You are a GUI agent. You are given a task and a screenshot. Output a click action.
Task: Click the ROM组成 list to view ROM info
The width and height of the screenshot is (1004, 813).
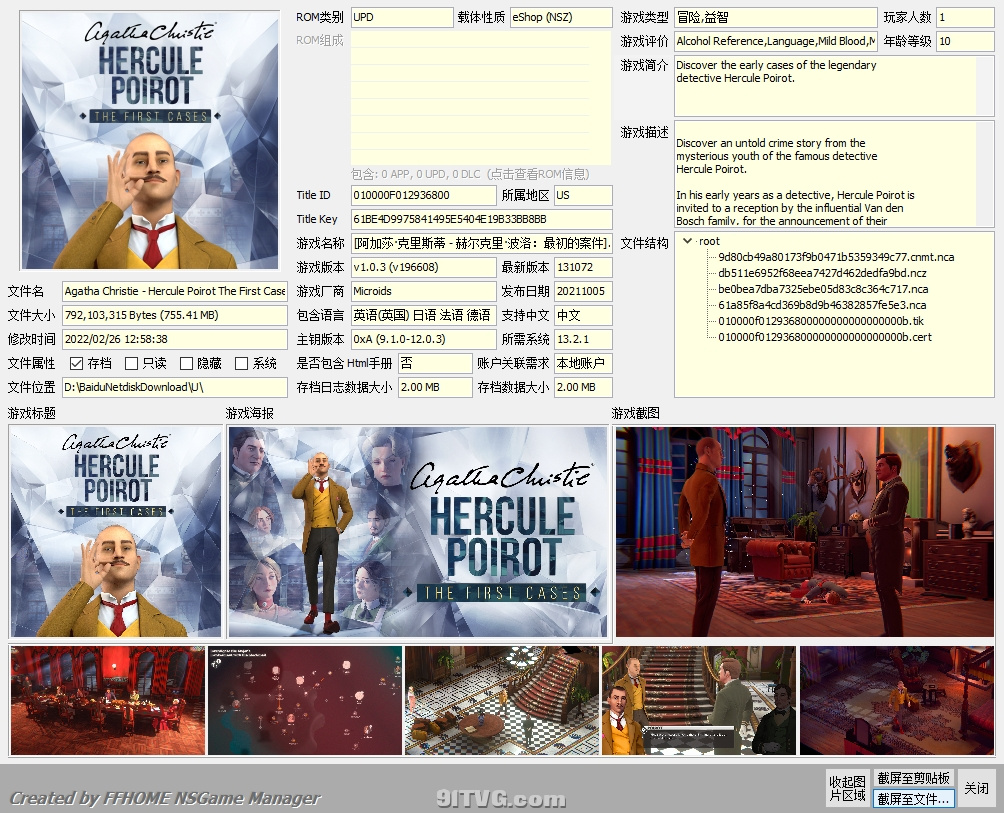pyautogui.click(x=480, y=97)
